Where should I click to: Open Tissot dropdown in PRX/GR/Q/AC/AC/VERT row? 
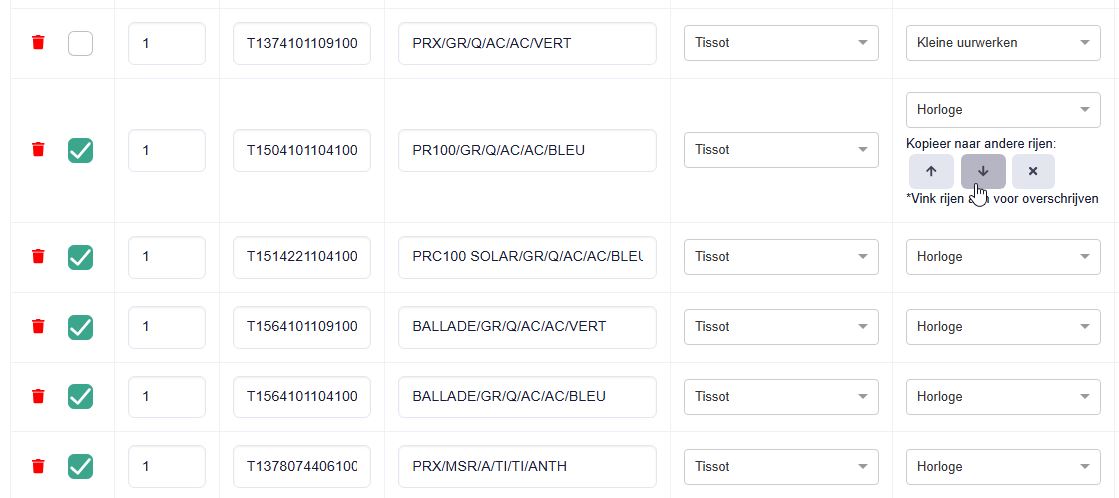pyautogui.click(x=781, y=43)
